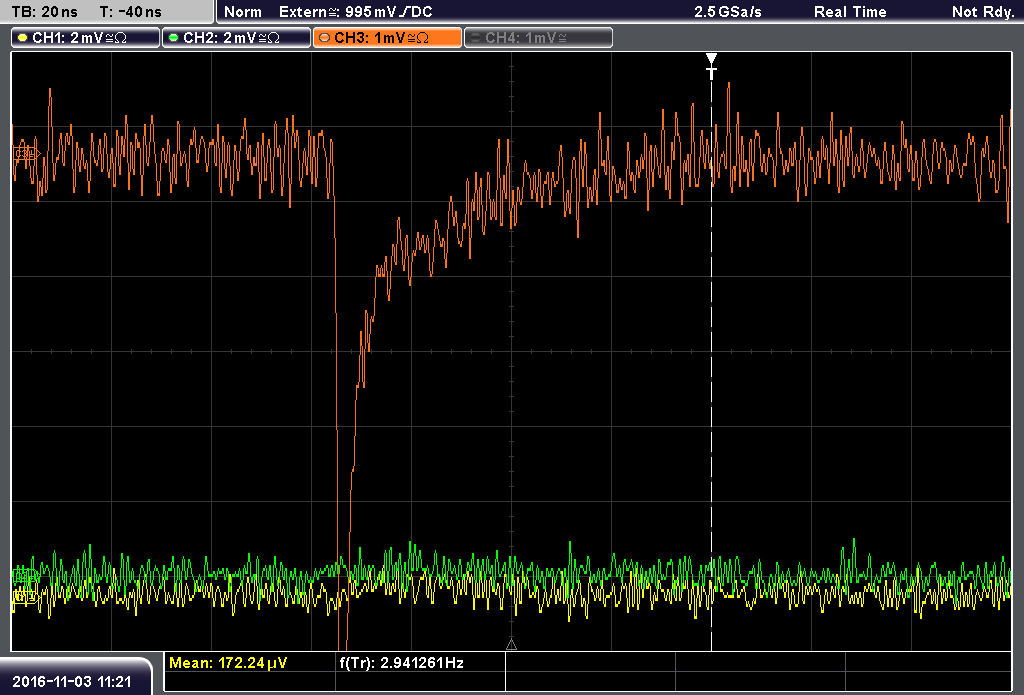This screenshot has height=695, width=1024.
Task: Enable the greyed CH4 1mV channel tab
Action: [538, 38]
